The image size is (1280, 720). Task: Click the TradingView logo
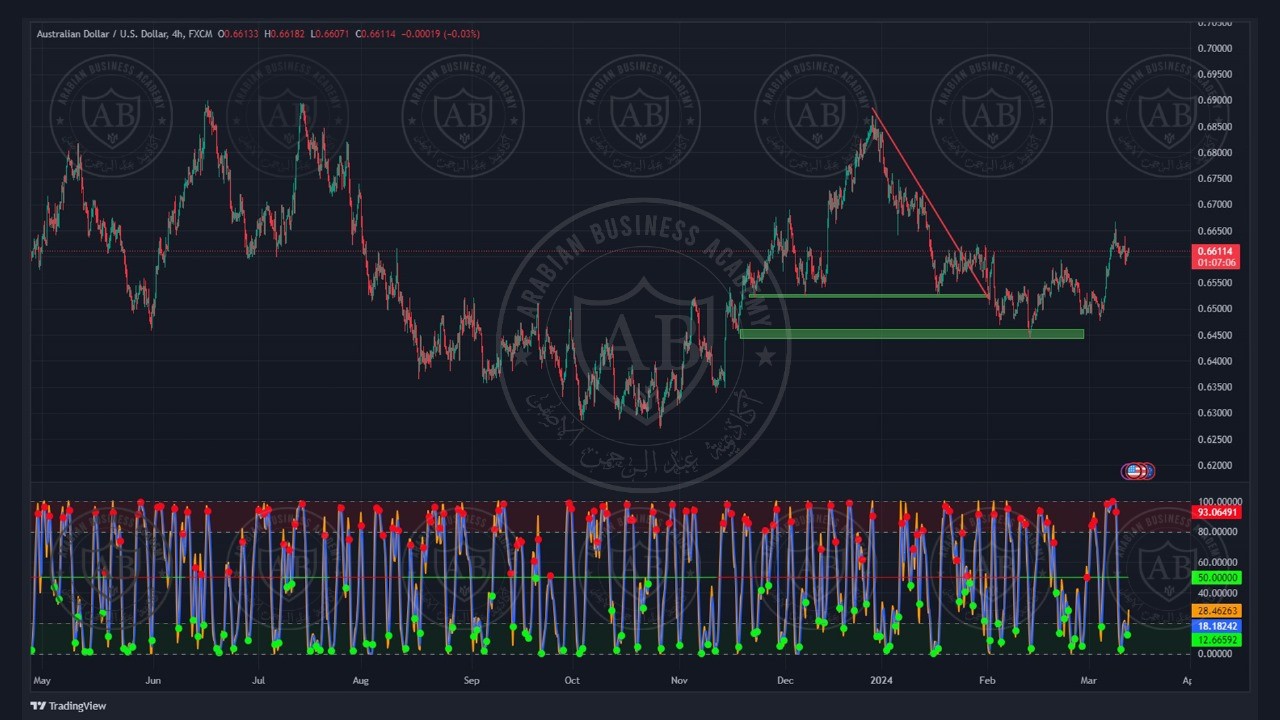(x=68, y=706)
